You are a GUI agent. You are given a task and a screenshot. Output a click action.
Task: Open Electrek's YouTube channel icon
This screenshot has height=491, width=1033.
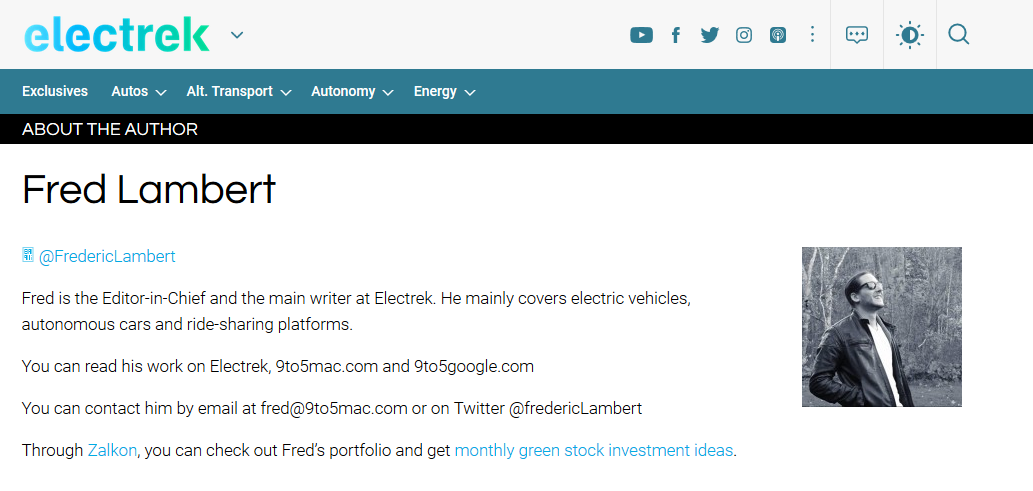(641, 35)
